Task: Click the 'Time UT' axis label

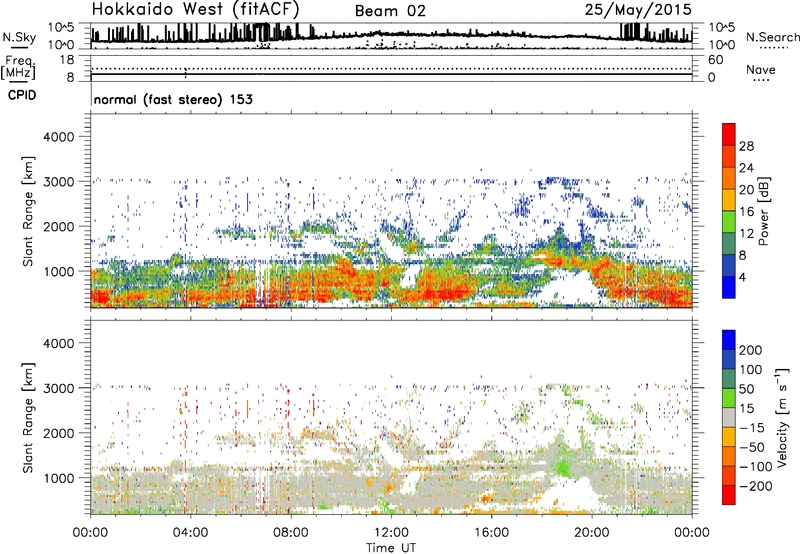Action: click(391, 548)
